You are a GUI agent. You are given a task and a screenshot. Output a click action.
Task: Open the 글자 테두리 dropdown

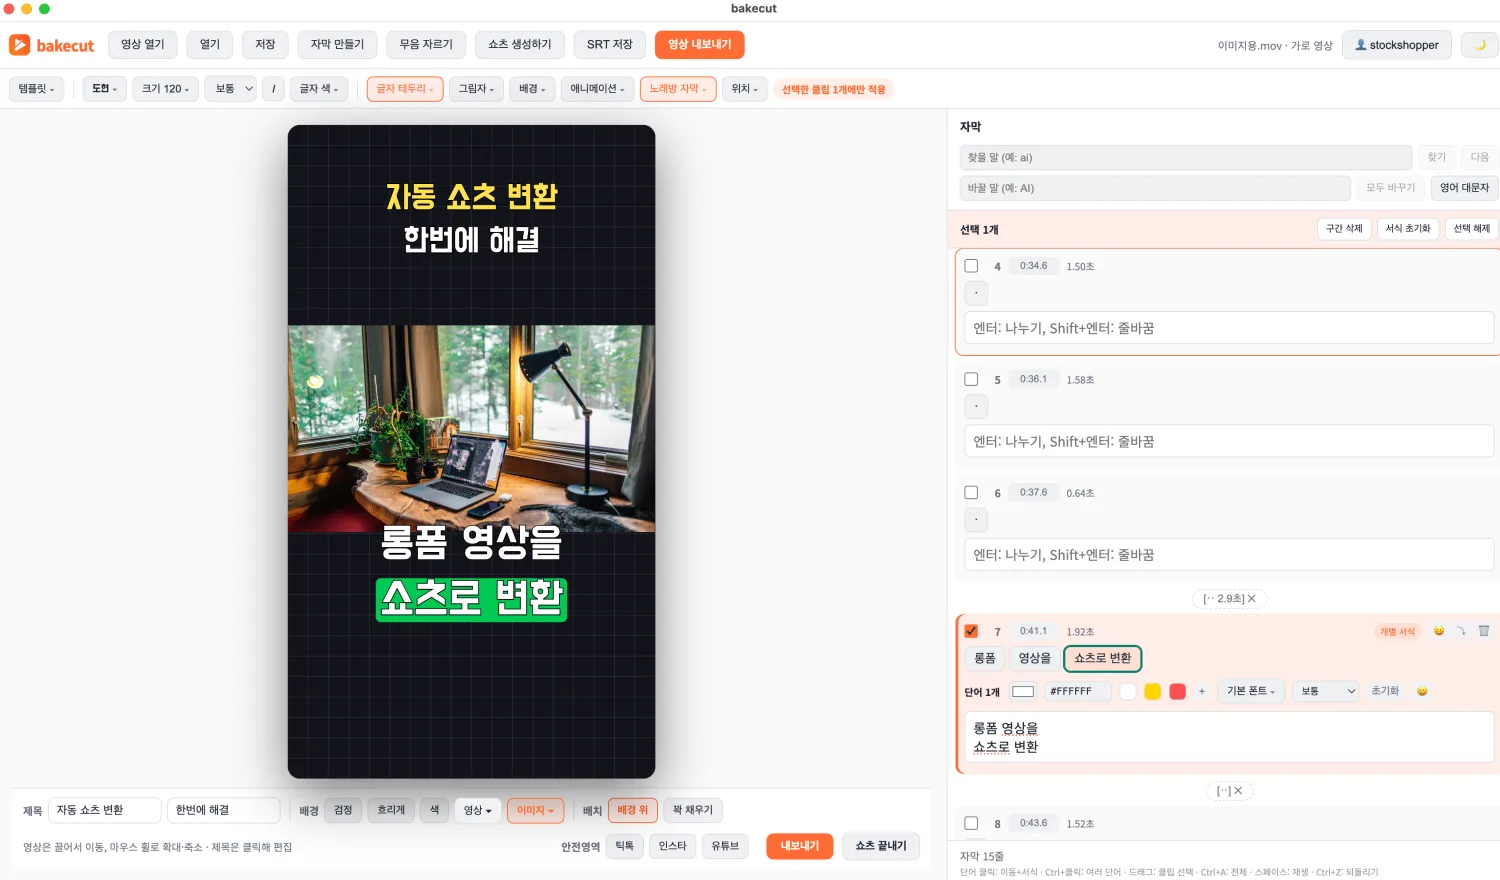pyautogui.click(x=405, y=89)
